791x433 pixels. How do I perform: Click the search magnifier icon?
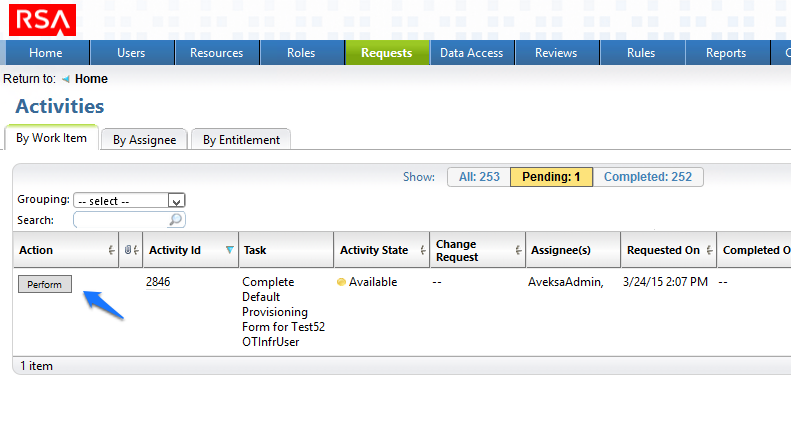click(x=176, y=220)
